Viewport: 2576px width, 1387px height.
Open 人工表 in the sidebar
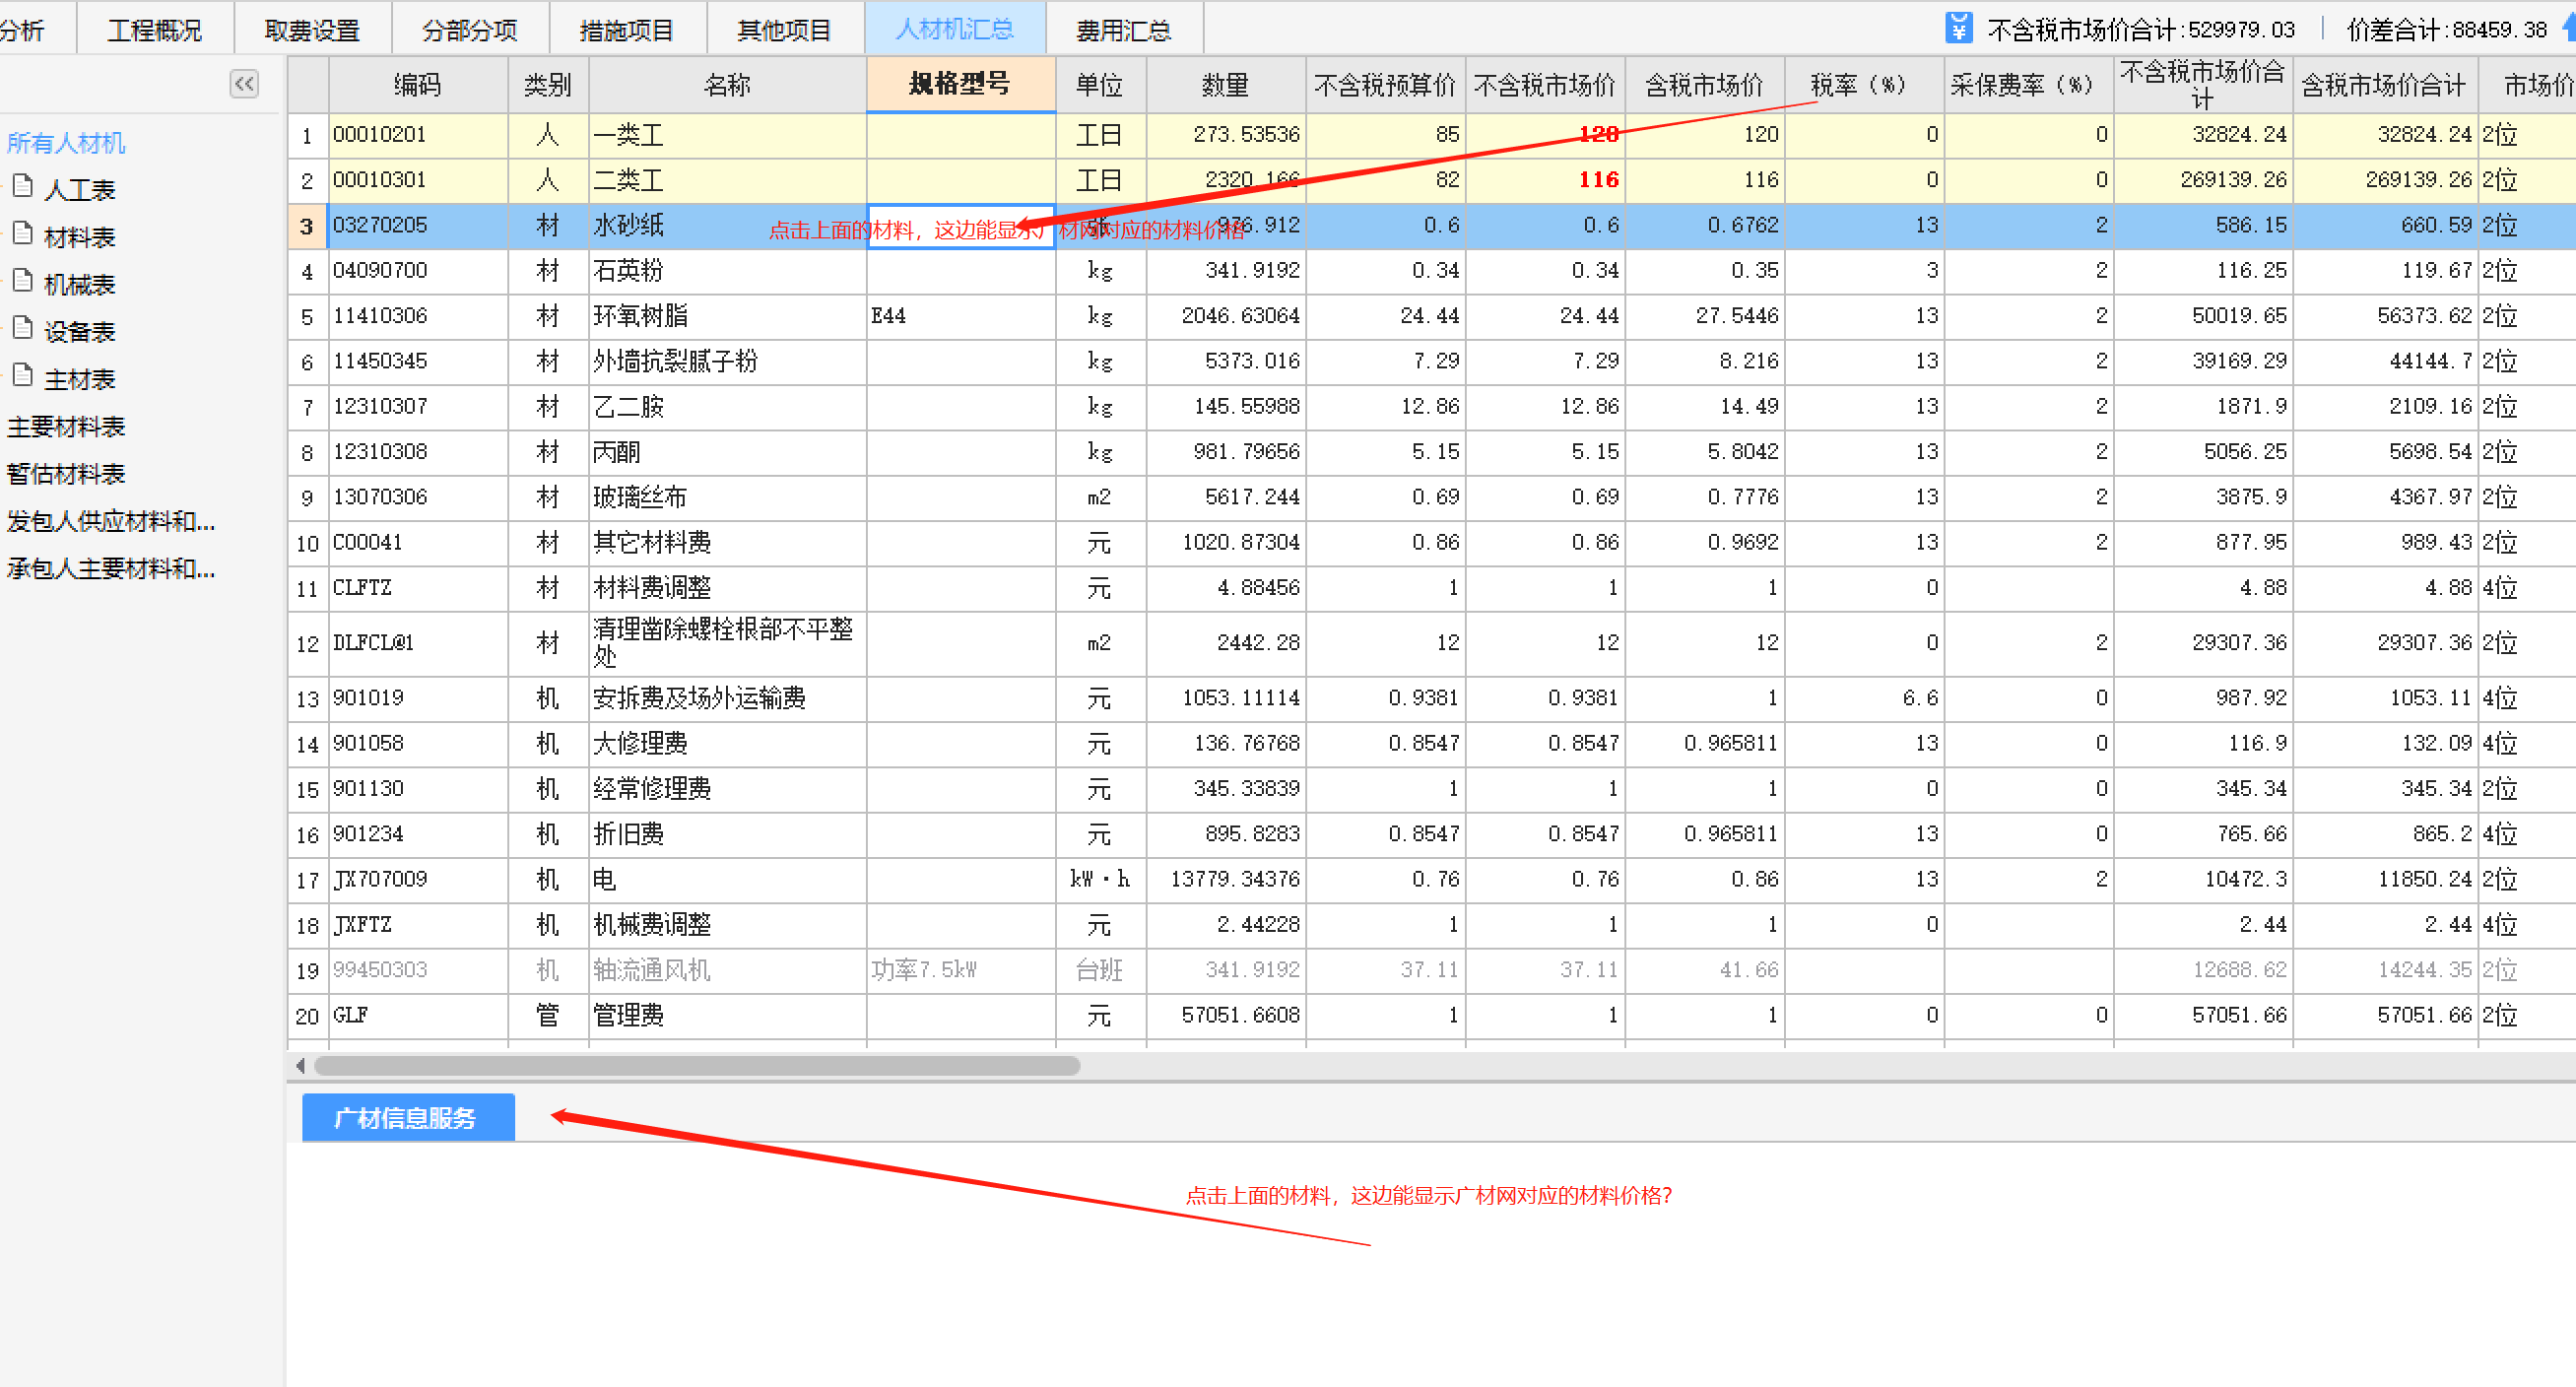point(80,190)
